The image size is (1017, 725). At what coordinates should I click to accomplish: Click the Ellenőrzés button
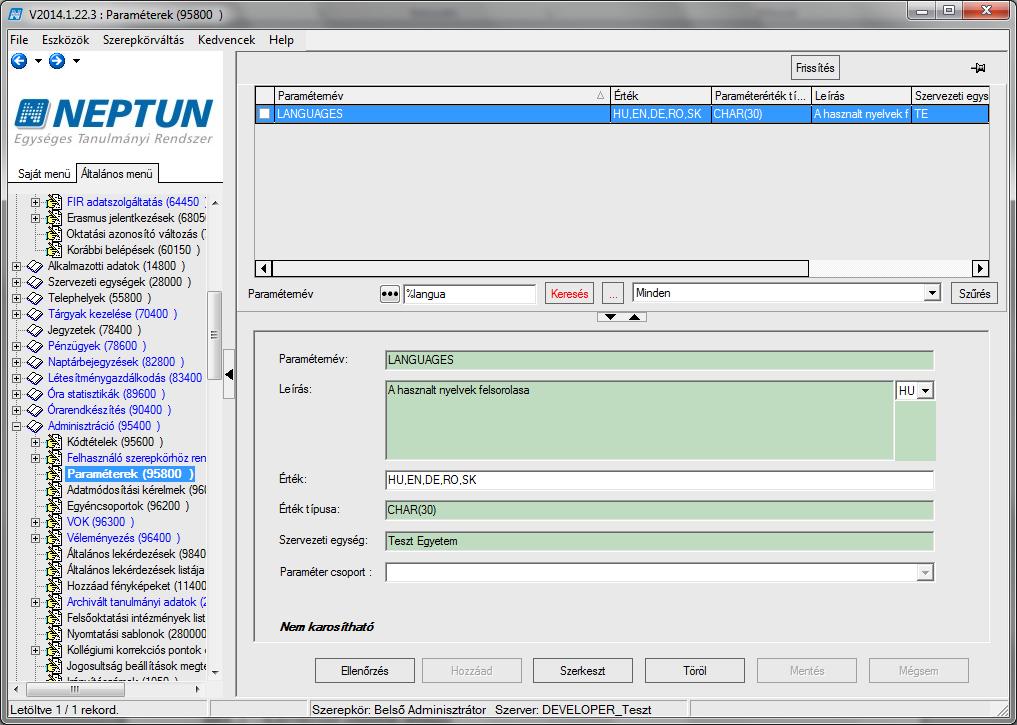365,671
